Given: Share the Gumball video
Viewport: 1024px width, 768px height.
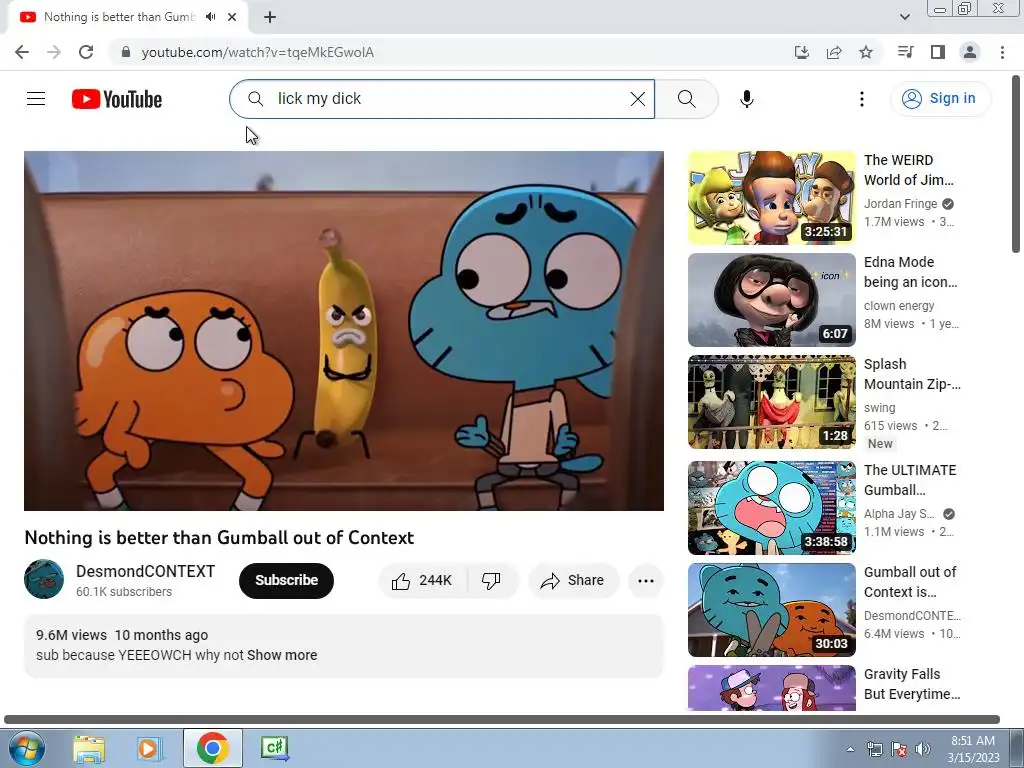Looking at the screenshot, I should coord(573,581).
